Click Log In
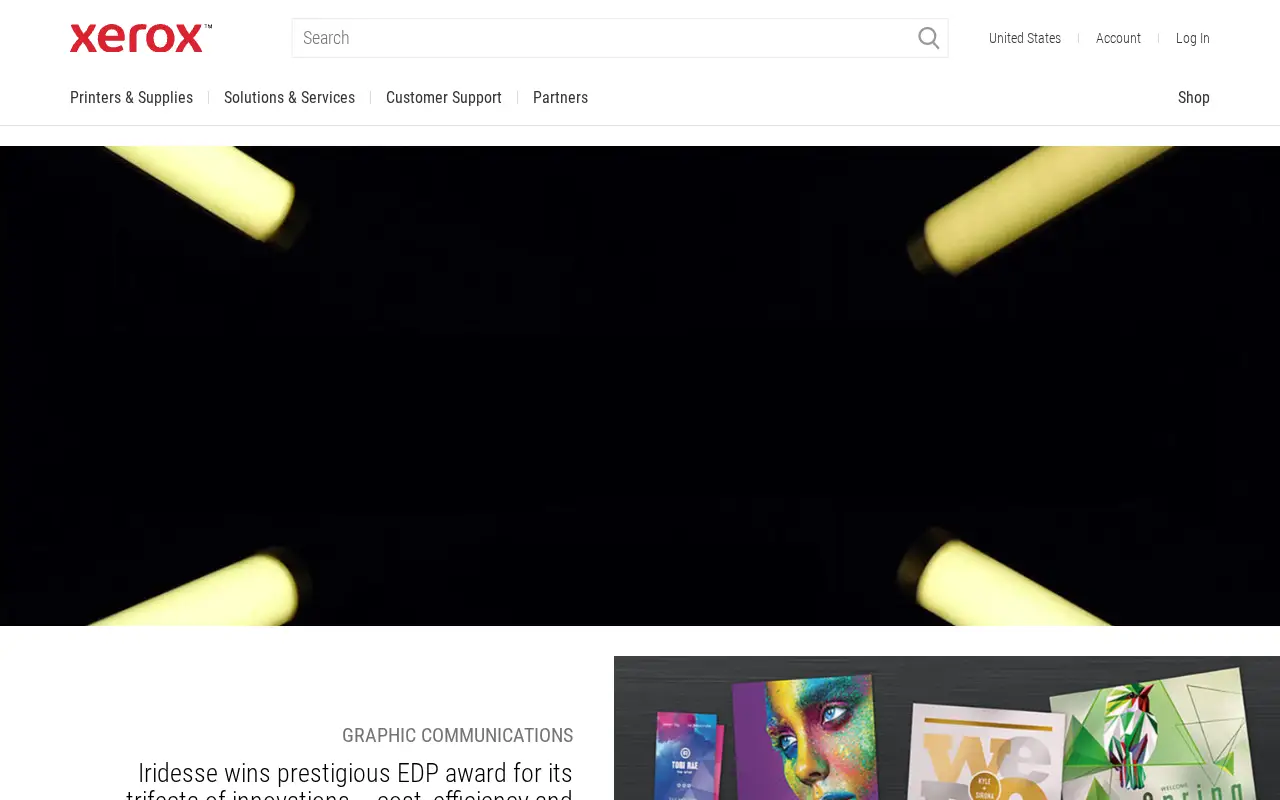Image resolution: width=1280 pixels, height=800 pixels. [1193, 38]
